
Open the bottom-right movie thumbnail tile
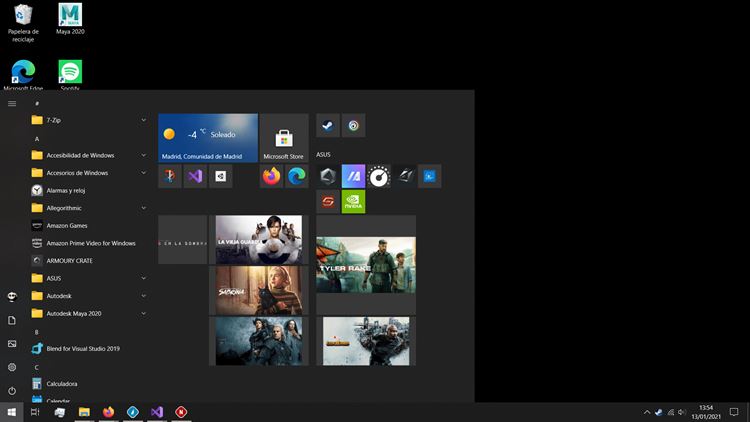[x=366, y=341]
